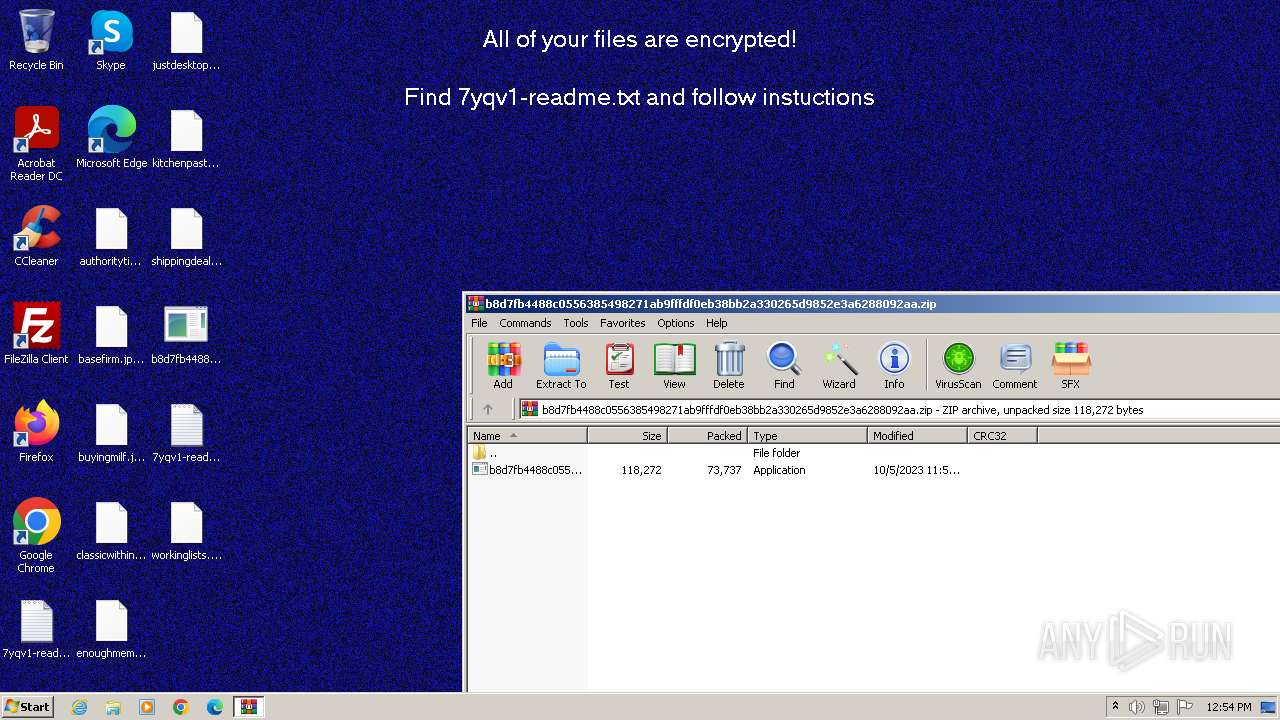
Task: Click the Find magnifier icon
Action: pos(784,365)
